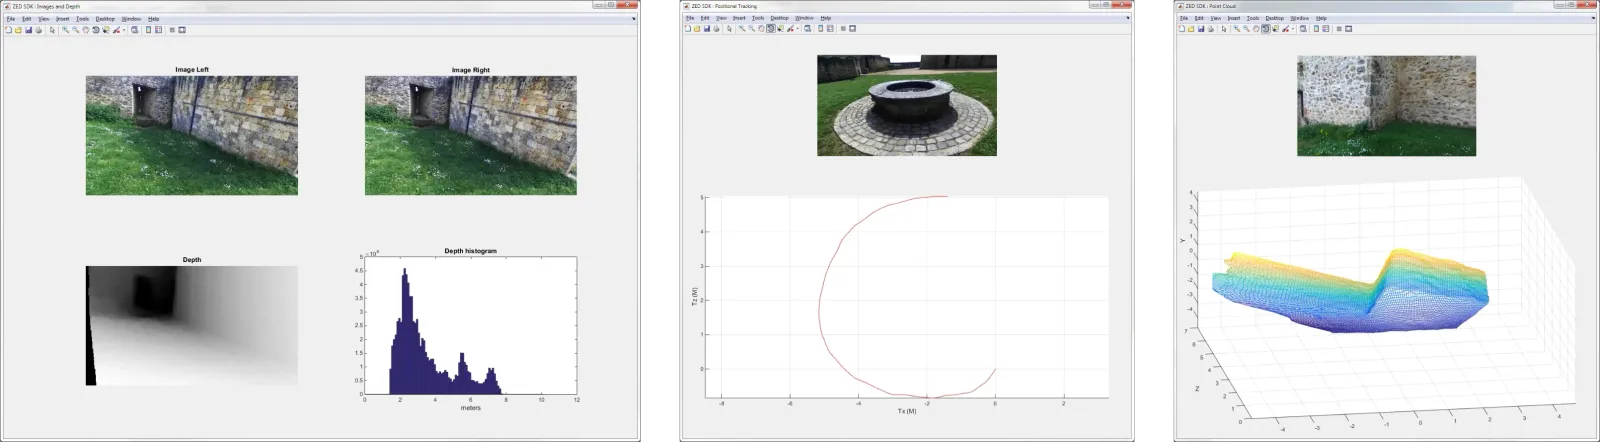
Task: Open Brush dropdown arrow in Positional Tracking window
Action: tap(798, 29)
